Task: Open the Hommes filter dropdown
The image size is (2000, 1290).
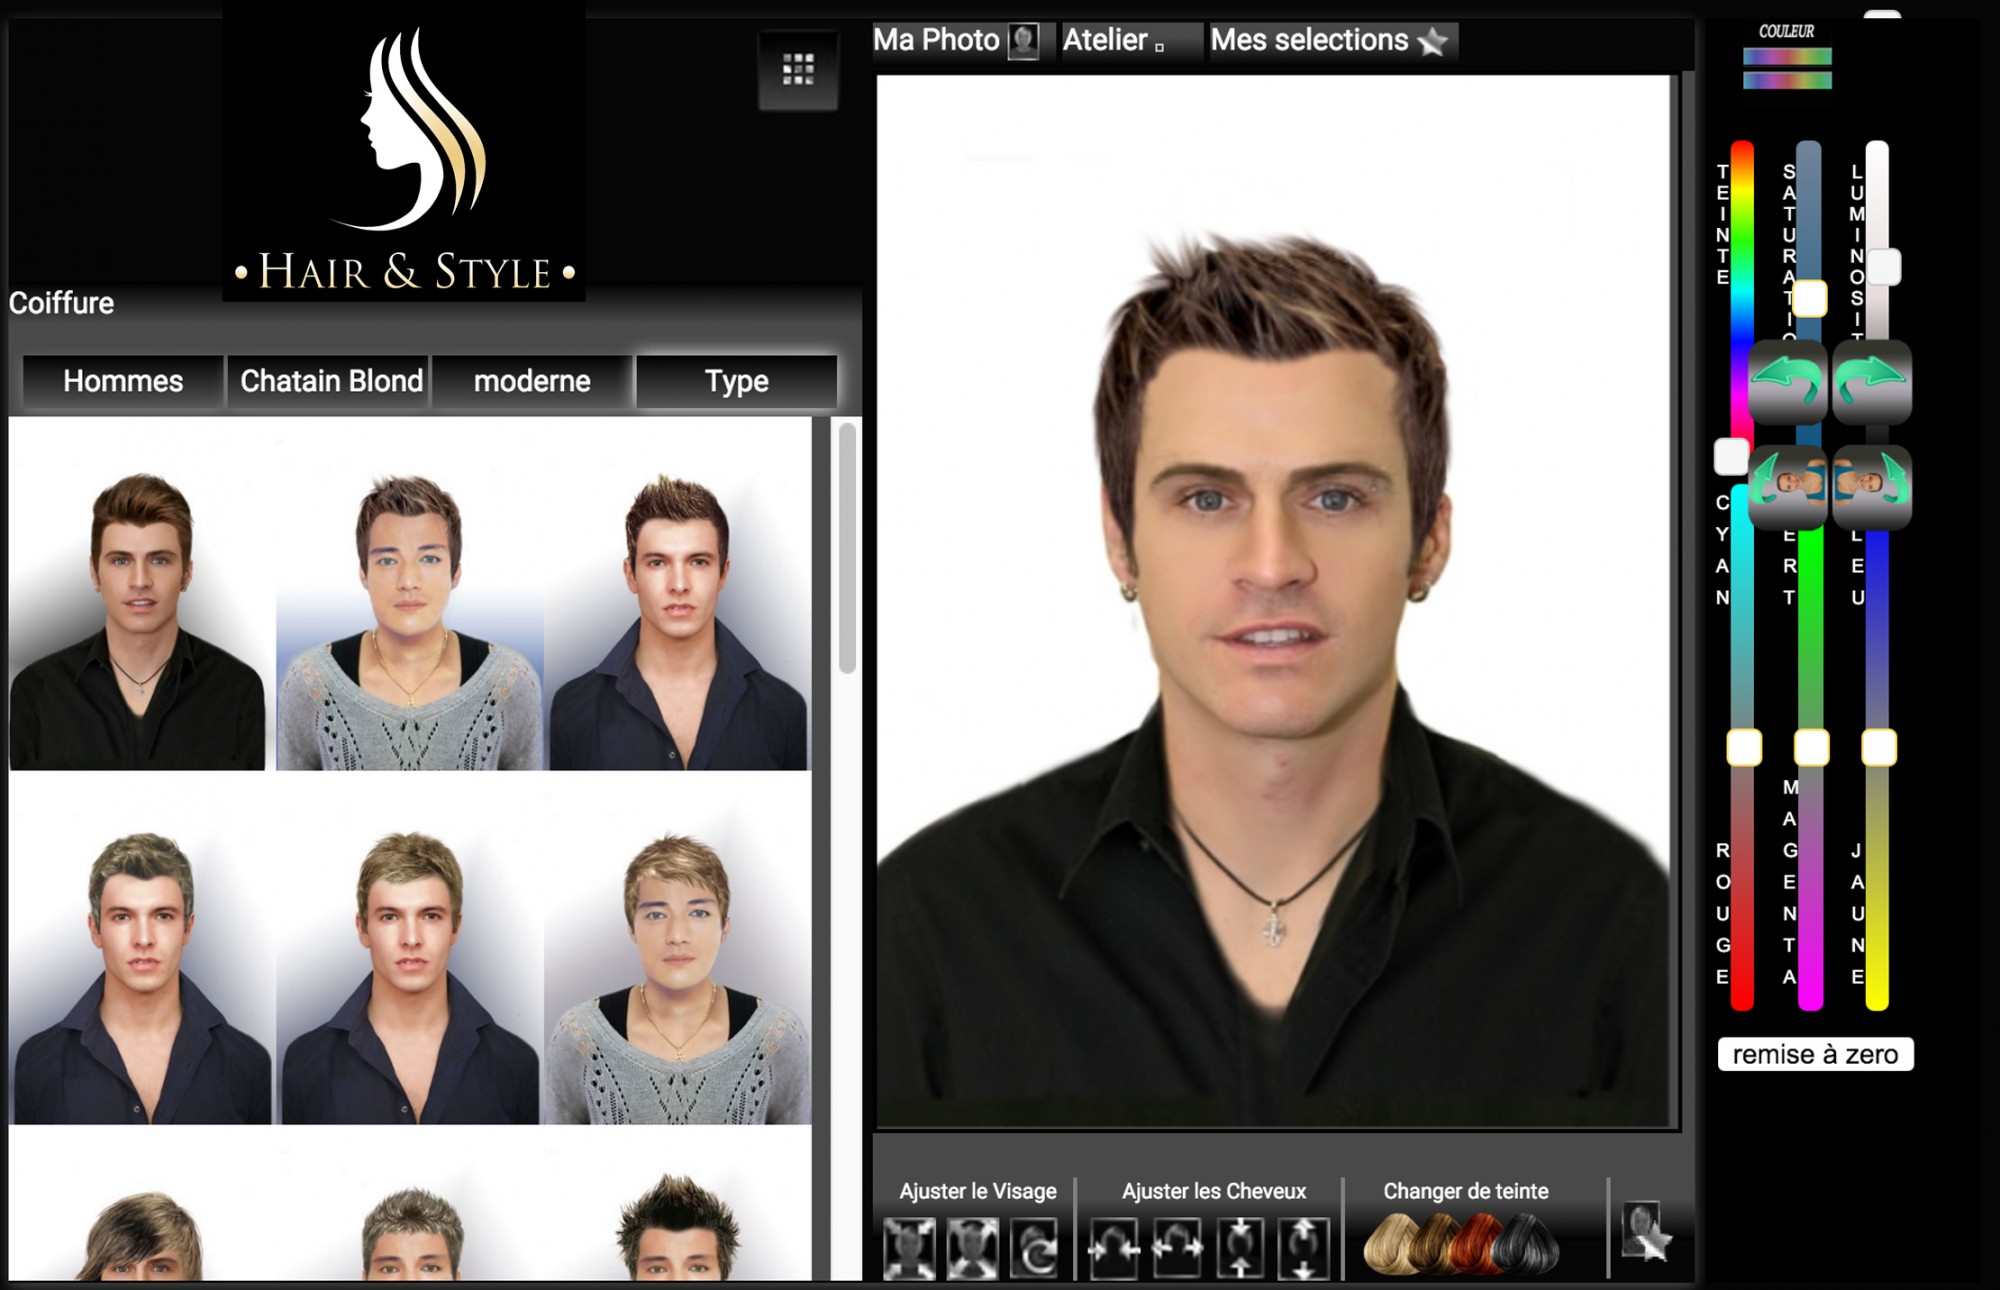Action: (123, 381)
